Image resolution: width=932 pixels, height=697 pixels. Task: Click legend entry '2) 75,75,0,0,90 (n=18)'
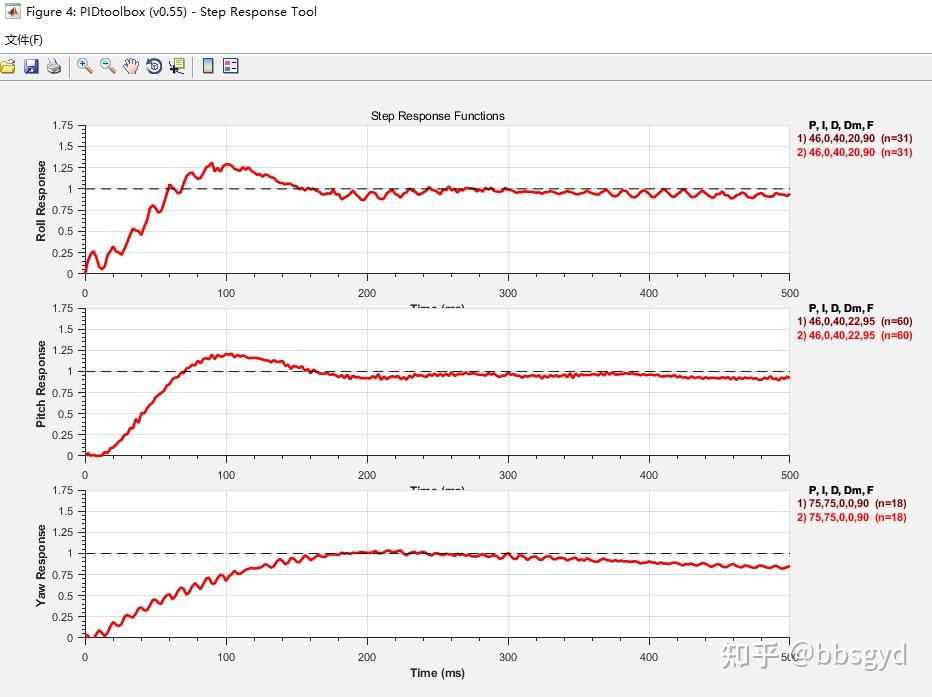pyautogui.click(x=852, y=517)
